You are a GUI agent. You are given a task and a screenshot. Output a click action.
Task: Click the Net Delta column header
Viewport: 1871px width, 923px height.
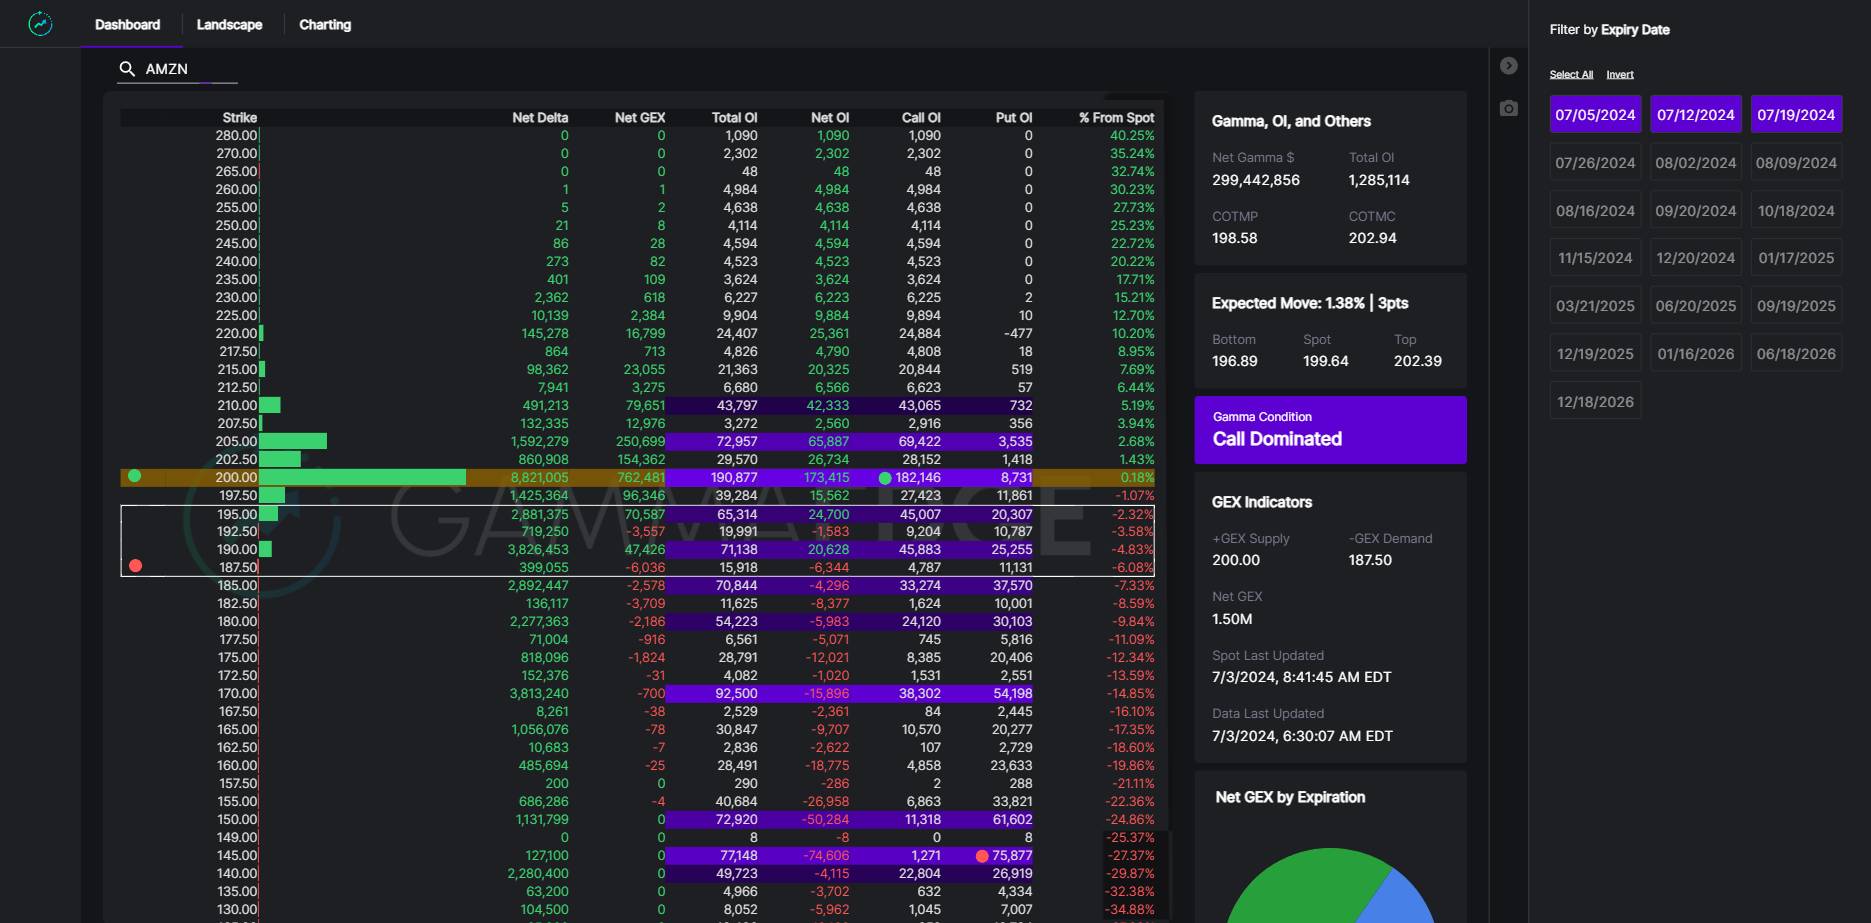tap(540, 117)
